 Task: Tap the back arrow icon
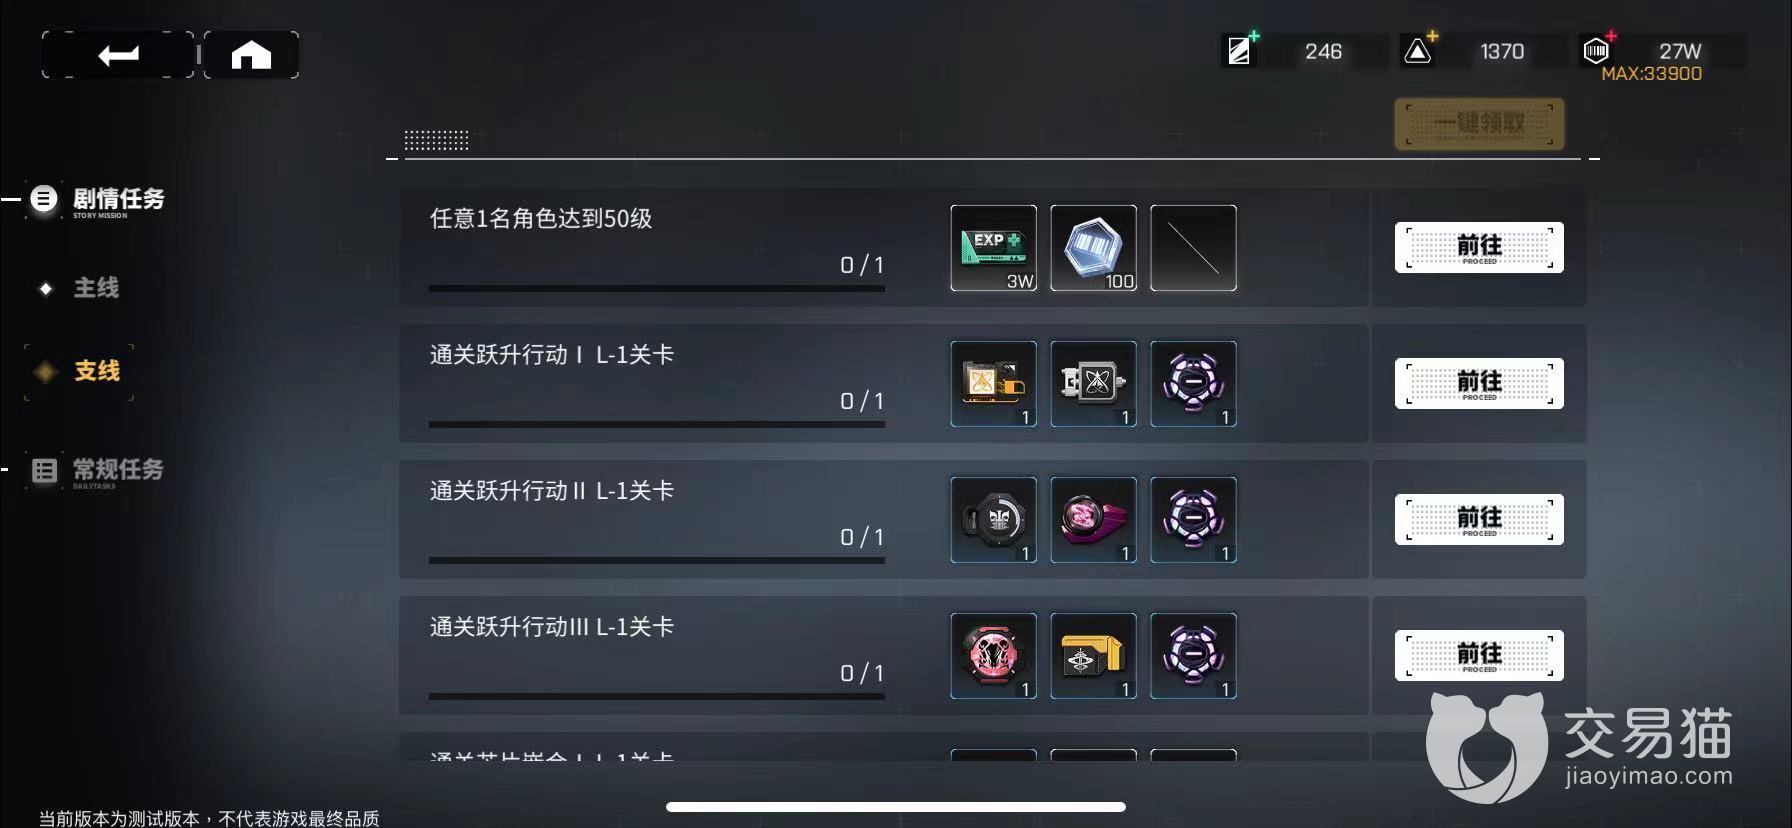118,55
